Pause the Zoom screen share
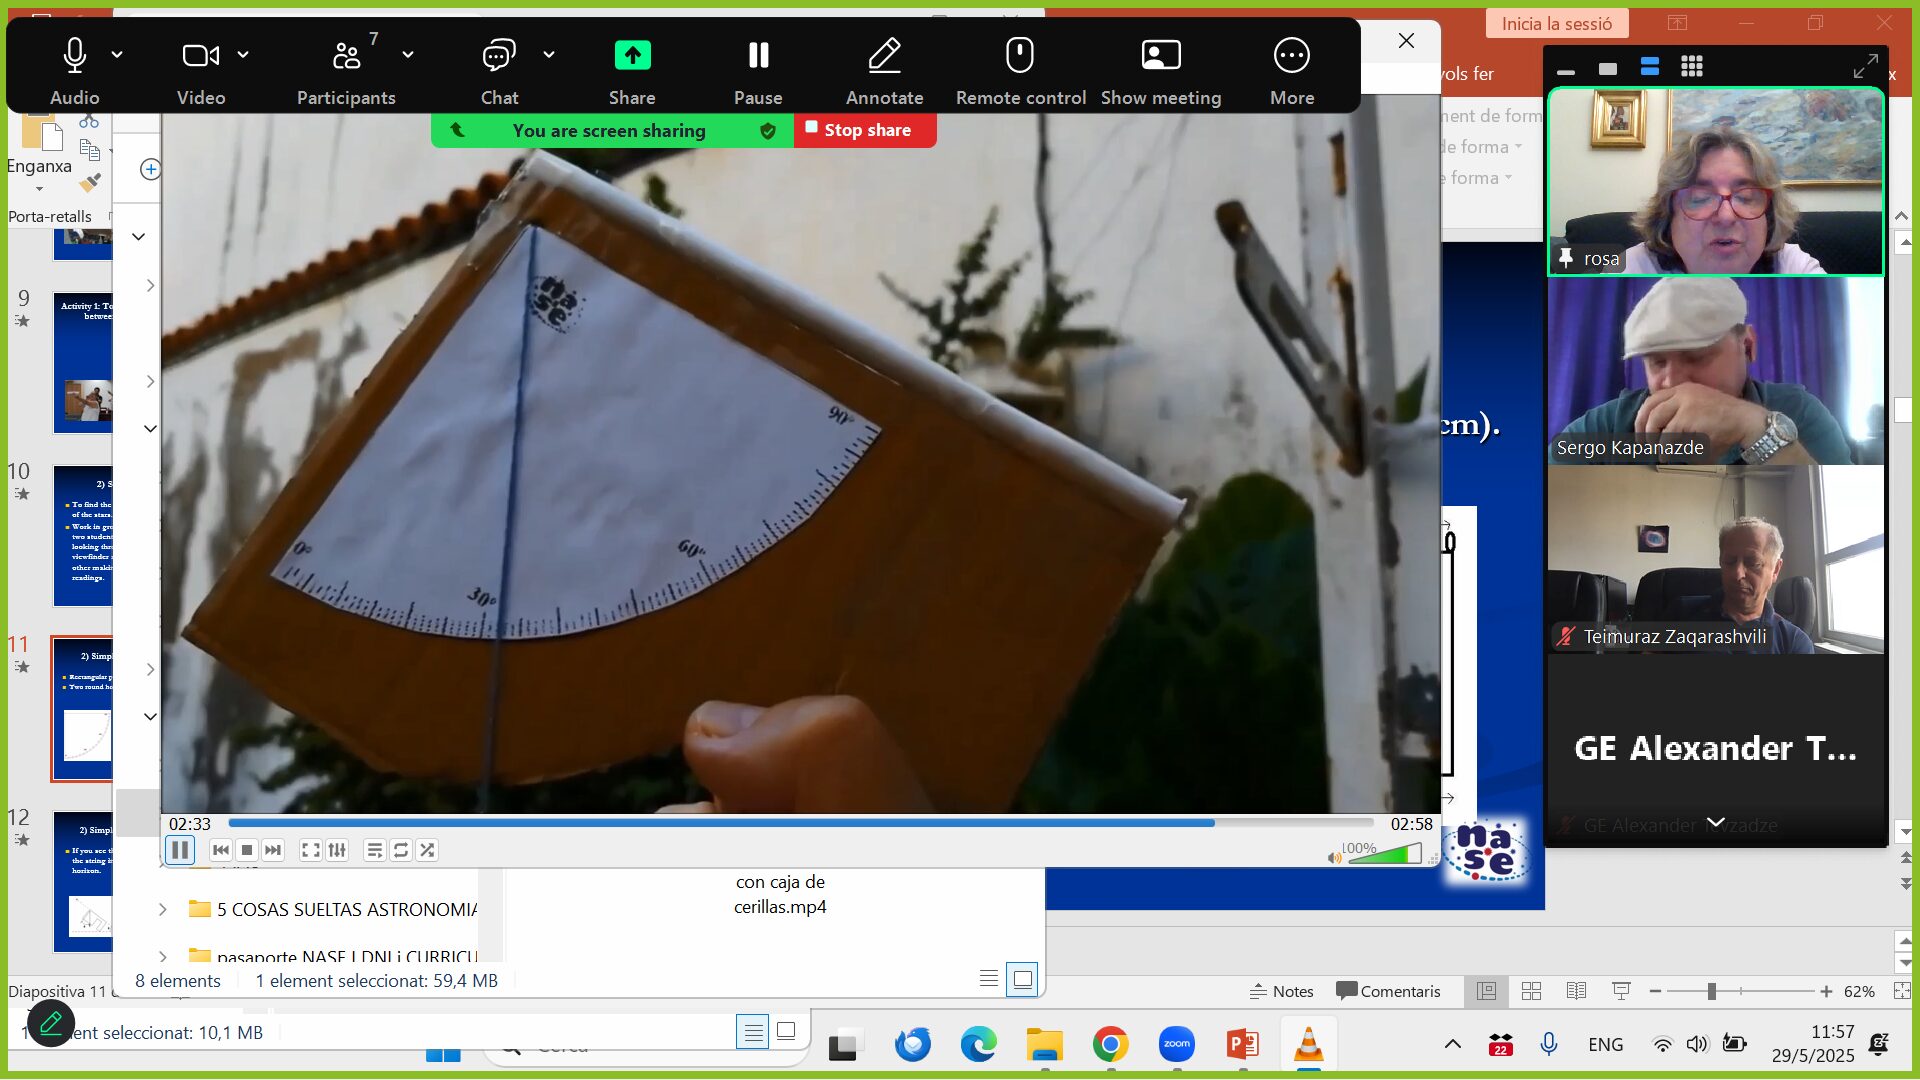 pyautogui.click(x=758, y=55)
